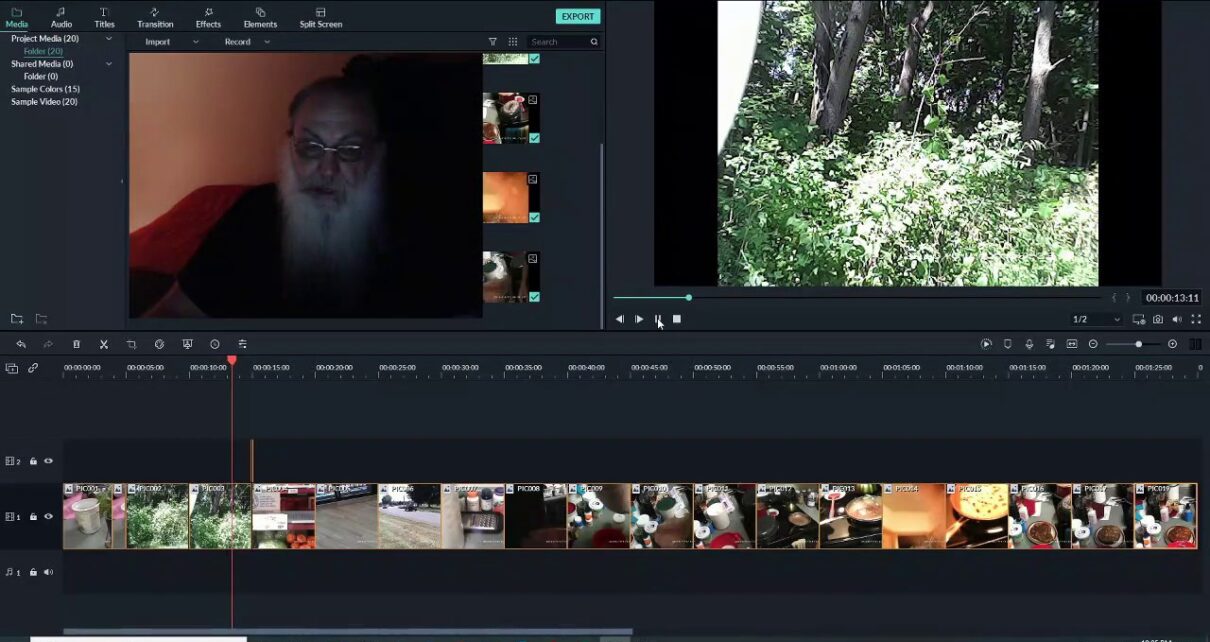Click the Undo arrow in timeline toolbar
The width and height of the screenshot is (1210, 642).
tap(21, 344)
